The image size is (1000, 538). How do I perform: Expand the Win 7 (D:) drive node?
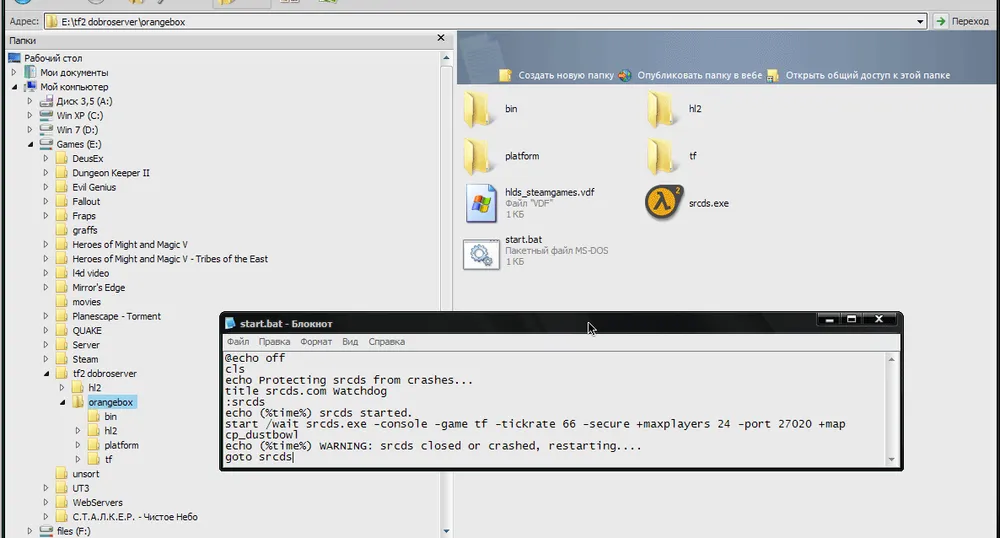[30, 130]
